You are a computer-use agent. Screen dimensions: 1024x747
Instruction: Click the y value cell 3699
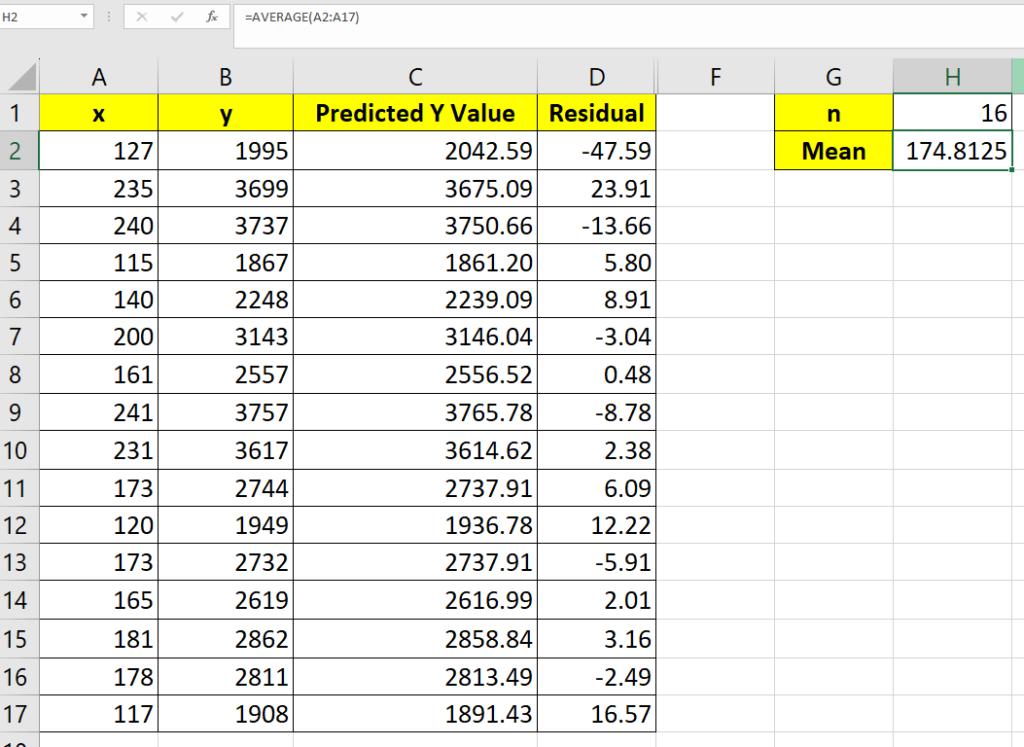point(226,188)
